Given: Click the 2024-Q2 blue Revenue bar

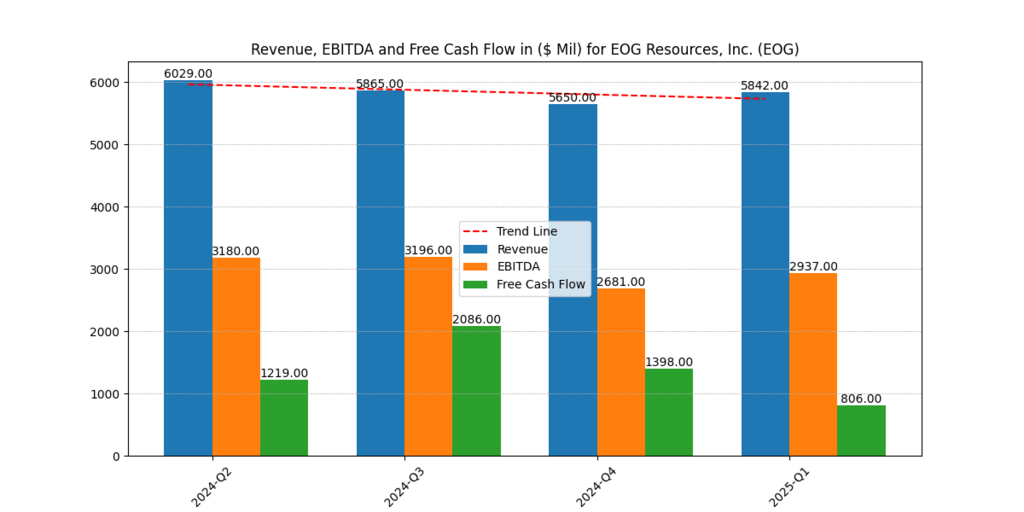Looking at the screenshot, I should tap(188, 270).
